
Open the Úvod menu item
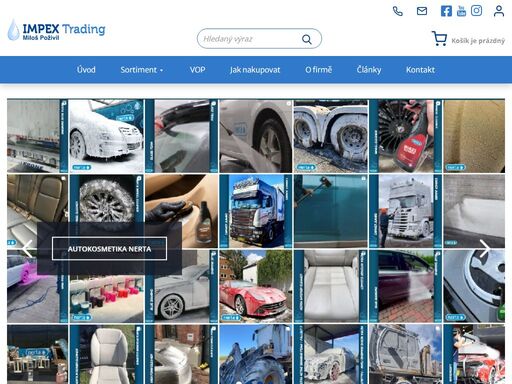click(x=86, y=70)
